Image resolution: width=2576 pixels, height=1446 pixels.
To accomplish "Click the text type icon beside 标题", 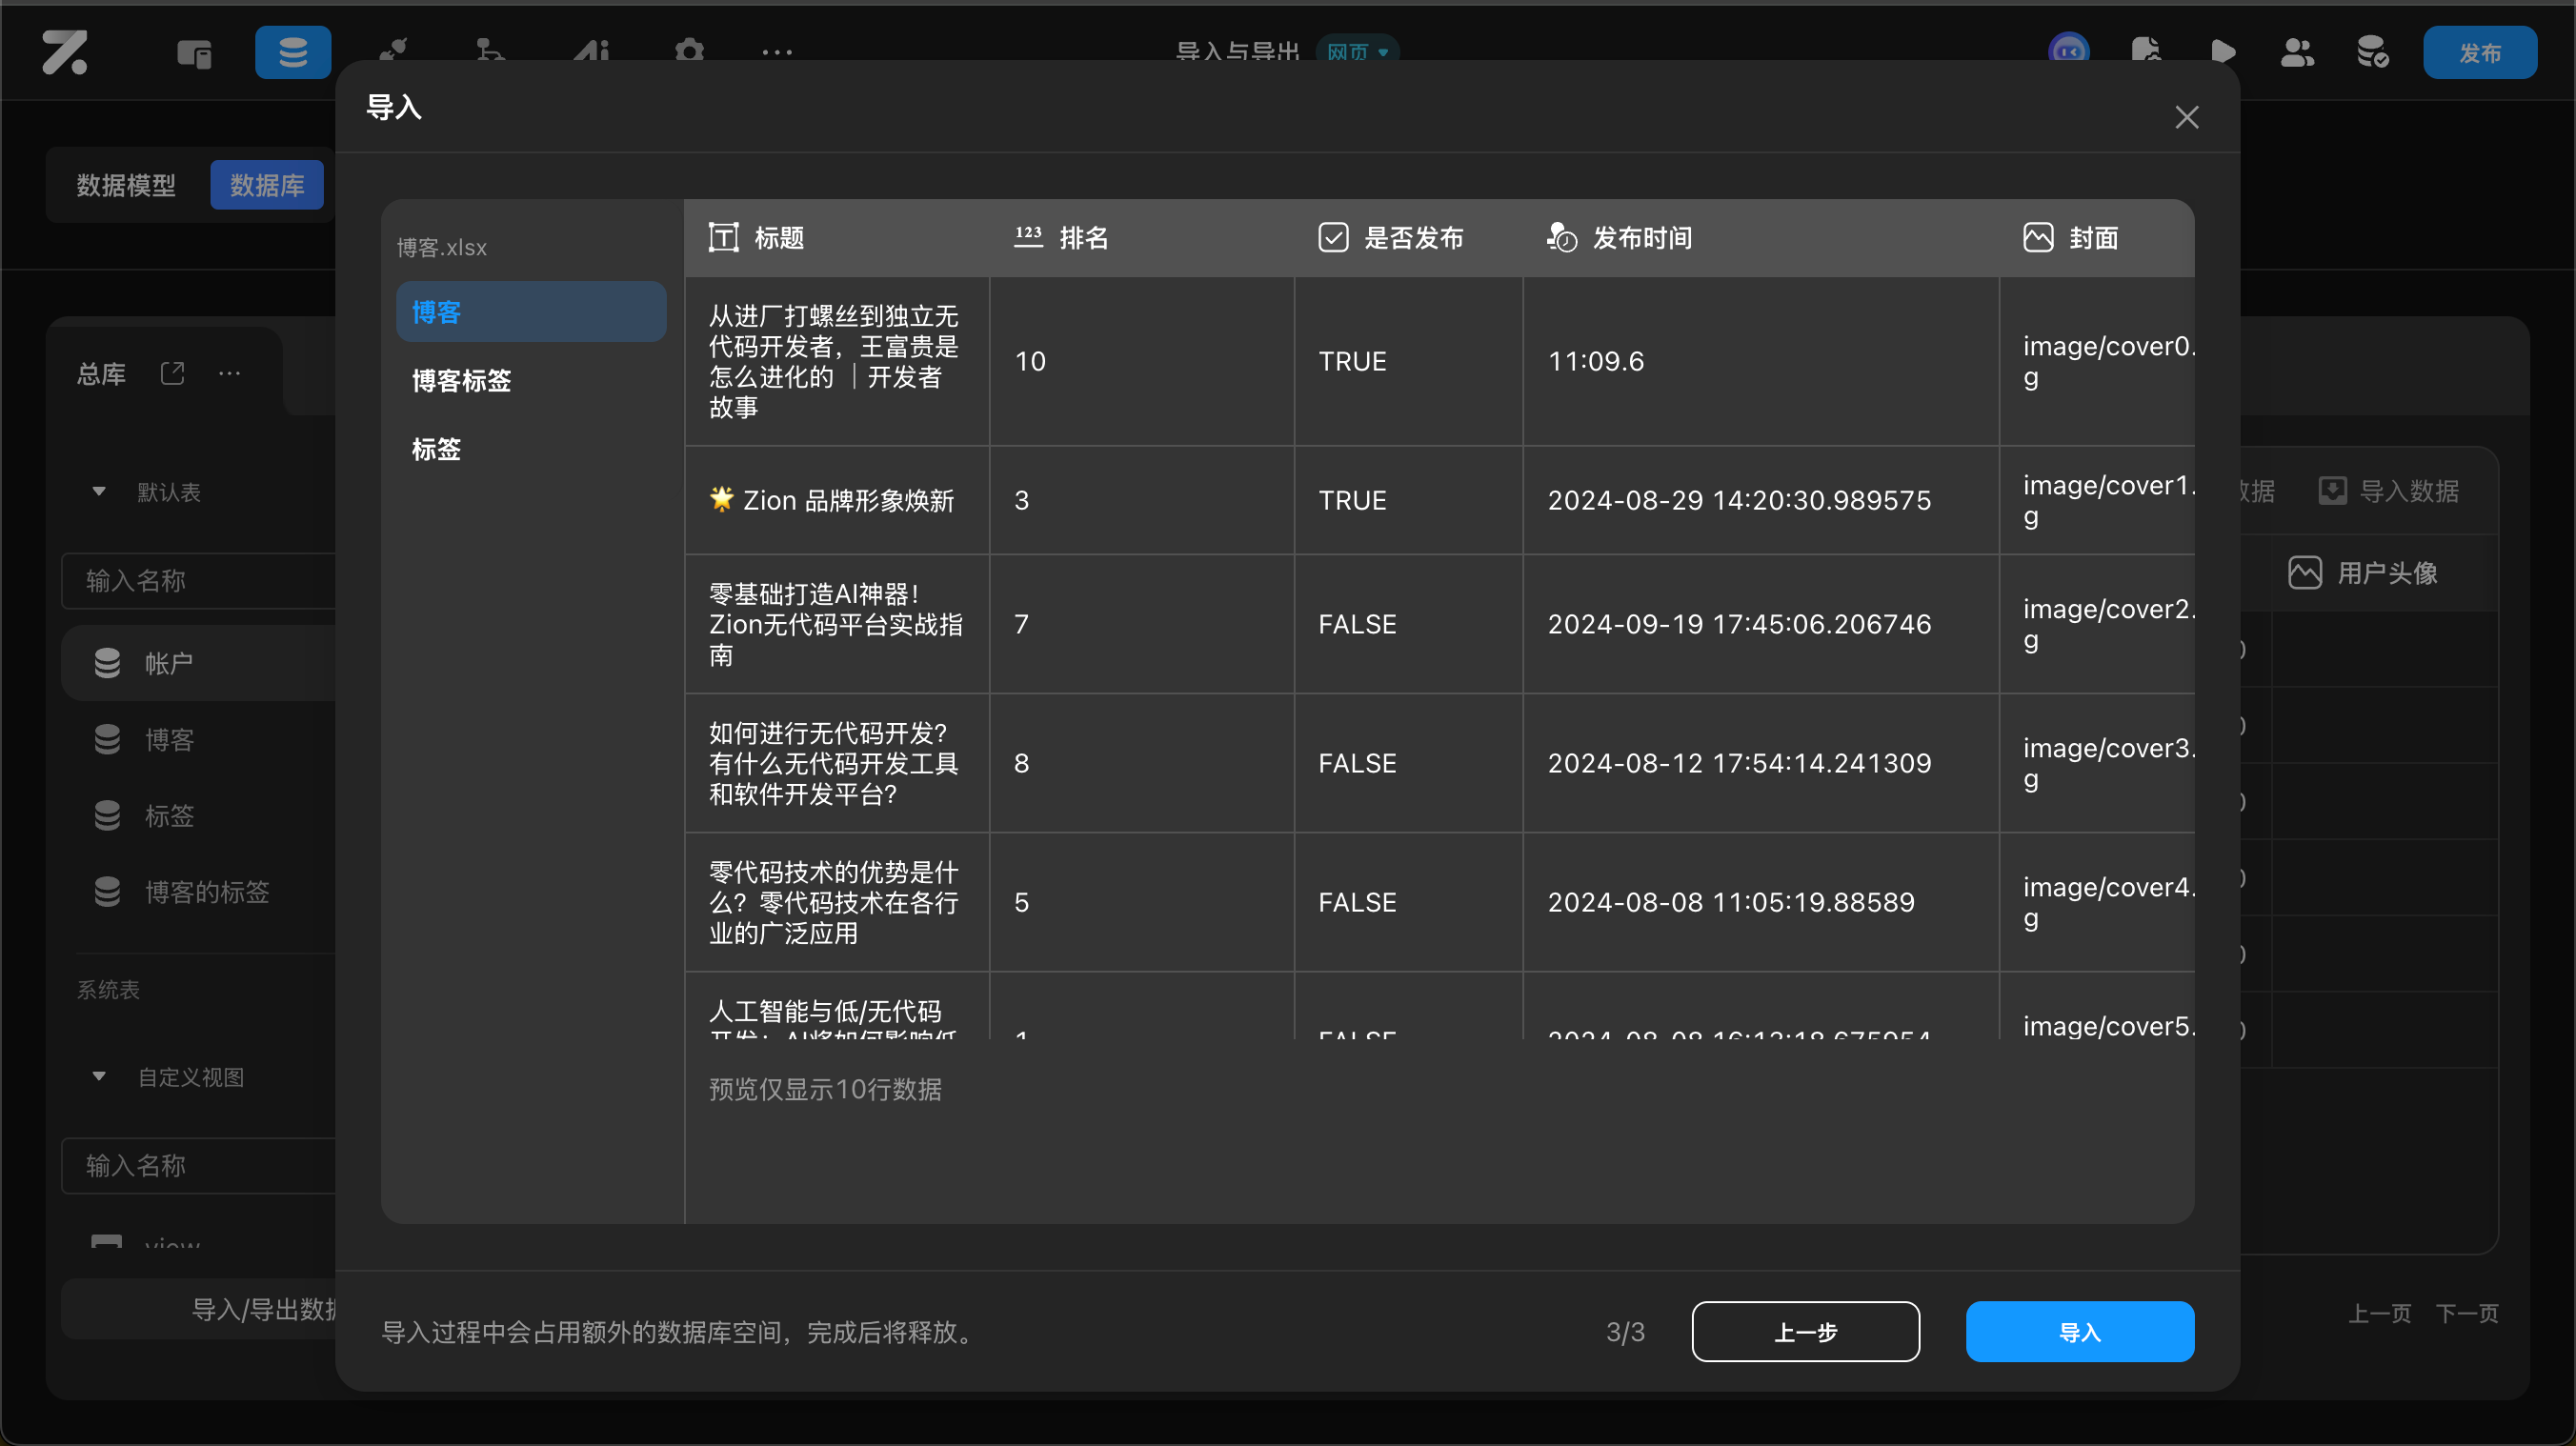I will pos(724,238).
